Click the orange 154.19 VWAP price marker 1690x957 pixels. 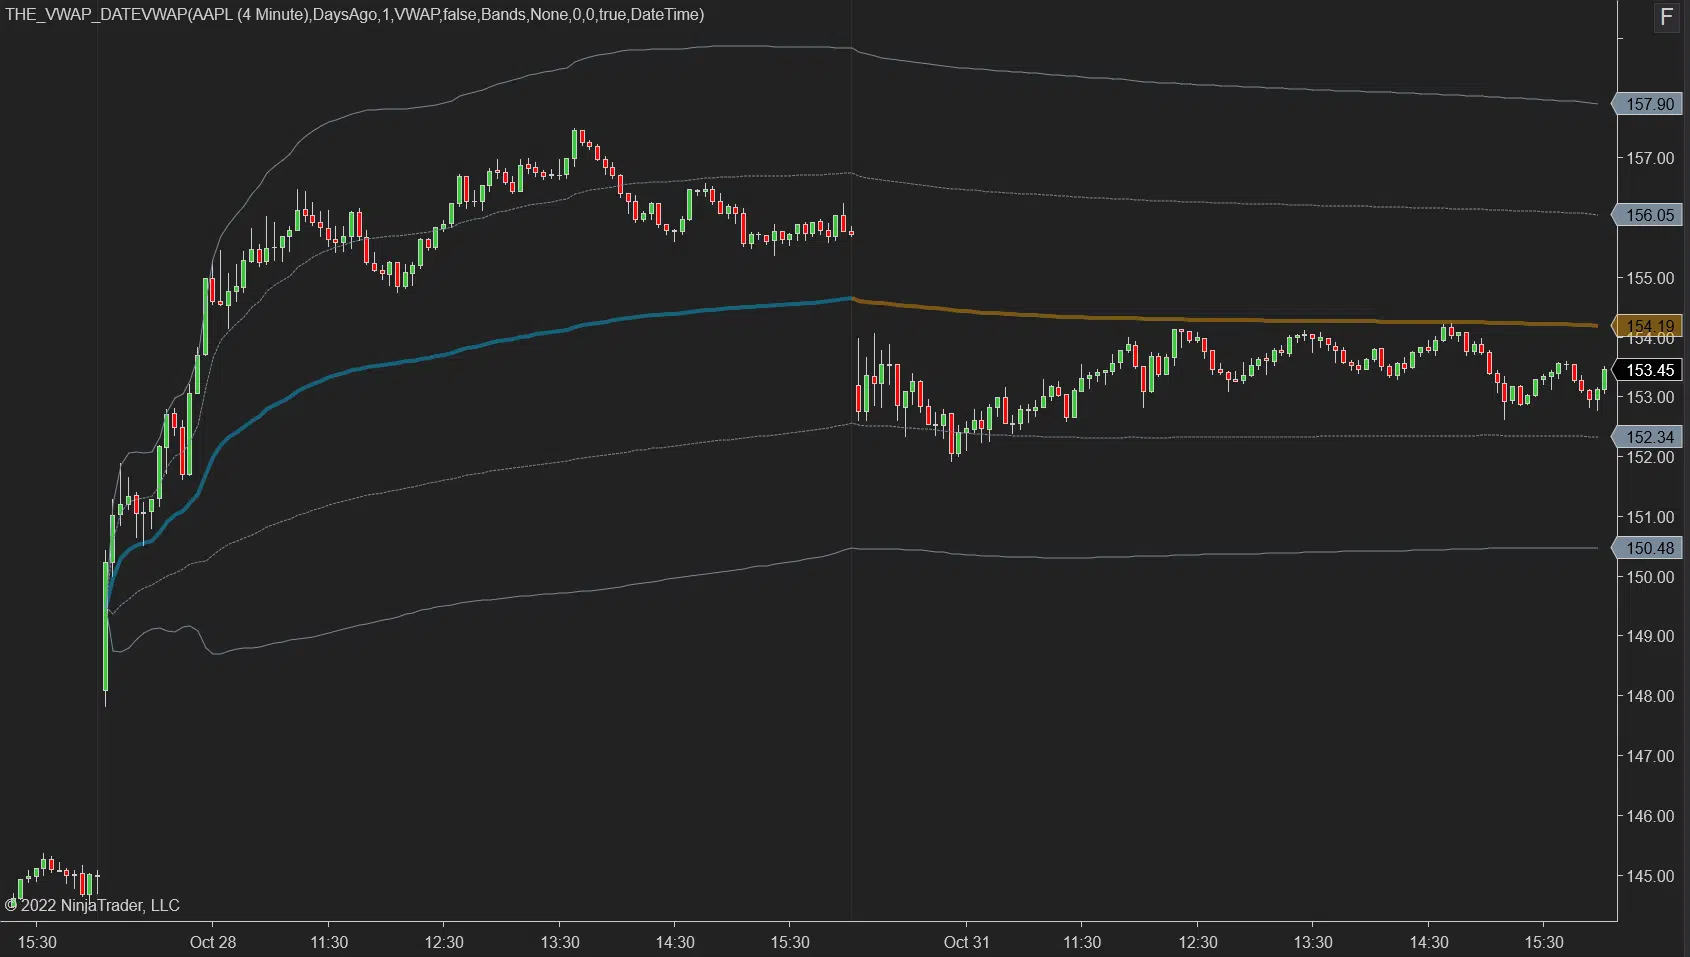1647,326
